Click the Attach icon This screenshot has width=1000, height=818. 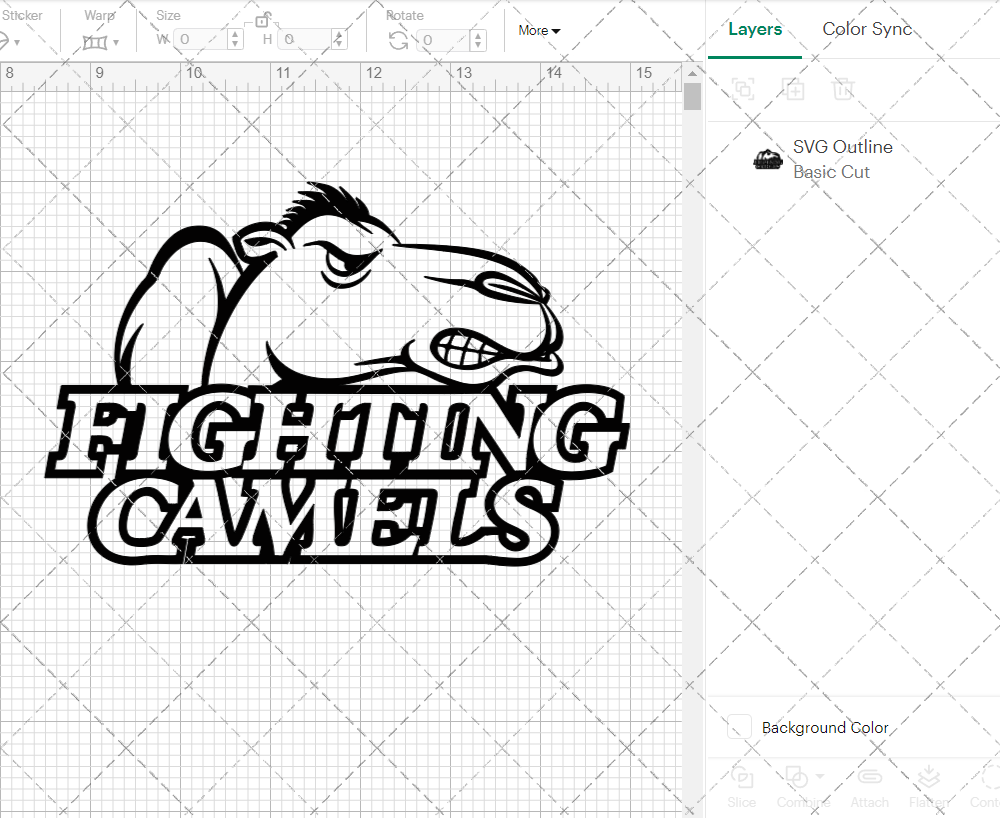point(869,777)
